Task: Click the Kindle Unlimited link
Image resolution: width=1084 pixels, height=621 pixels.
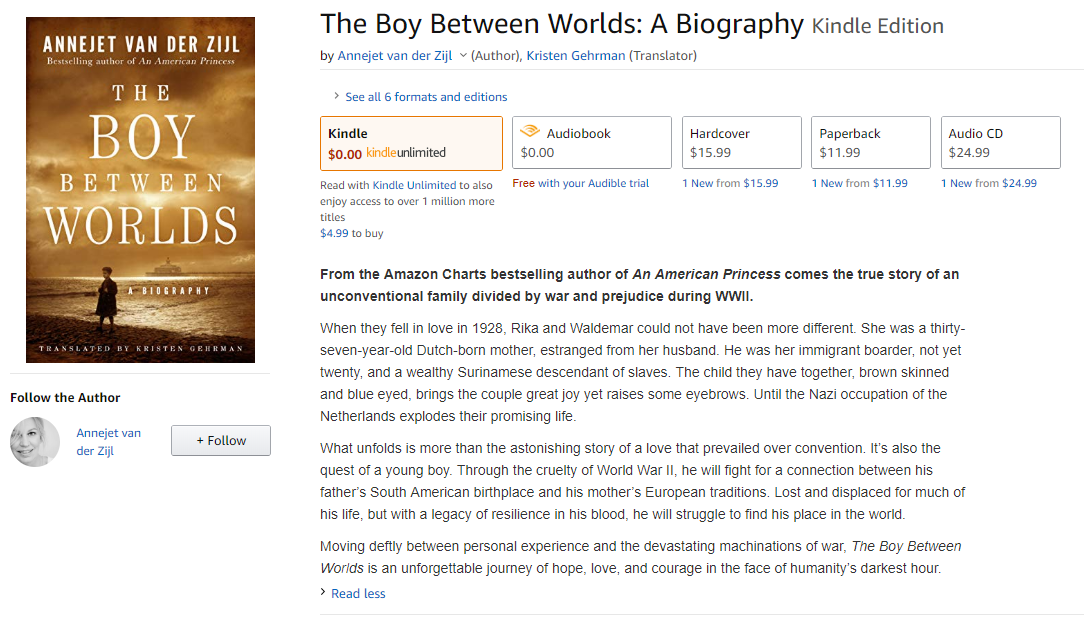Action: (414, 185)
